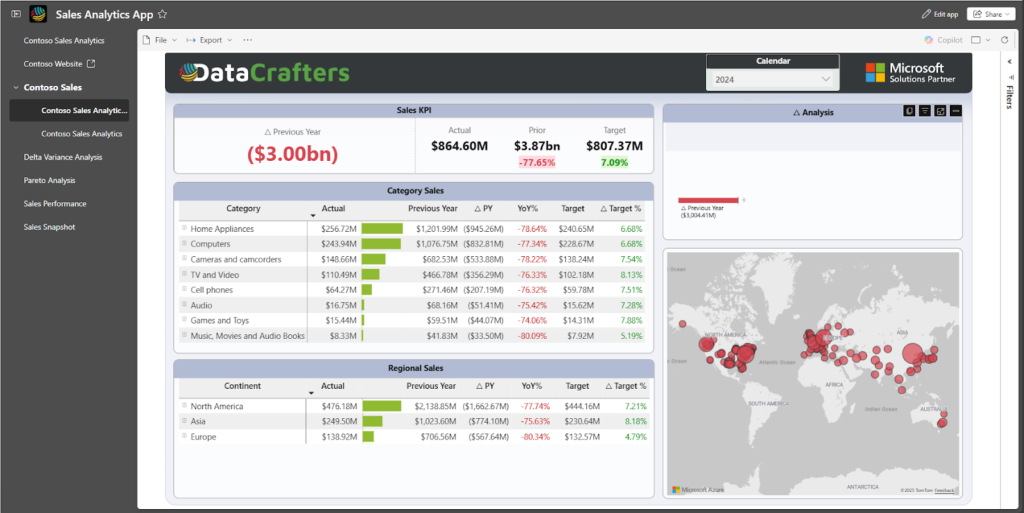
Task: Click the Edit app pencil button
Action: [x=940, y=14]
